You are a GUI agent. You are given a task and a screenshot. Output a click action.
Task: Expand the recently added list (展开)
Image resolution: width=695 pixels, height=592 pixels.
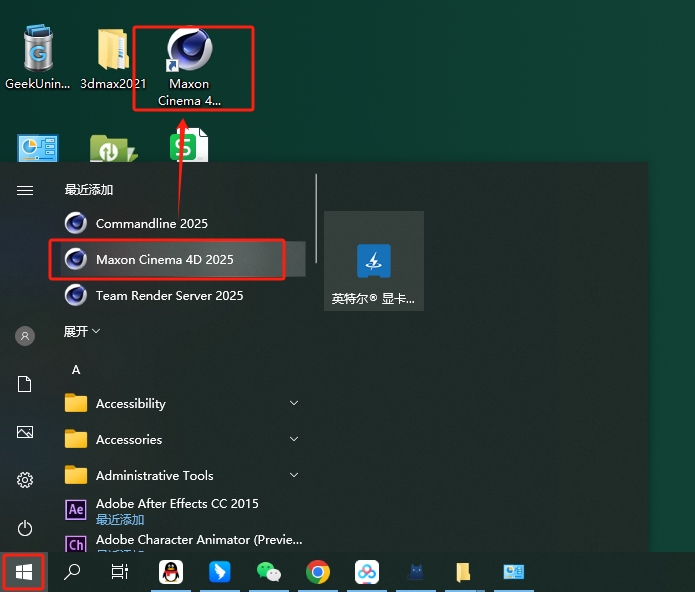tap(82, 331)
